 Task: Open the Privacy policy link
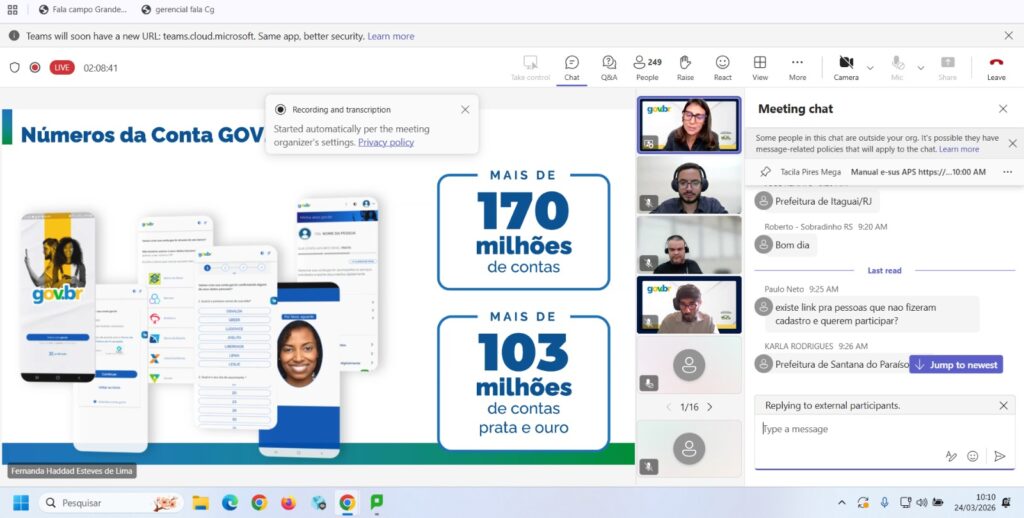385,142
